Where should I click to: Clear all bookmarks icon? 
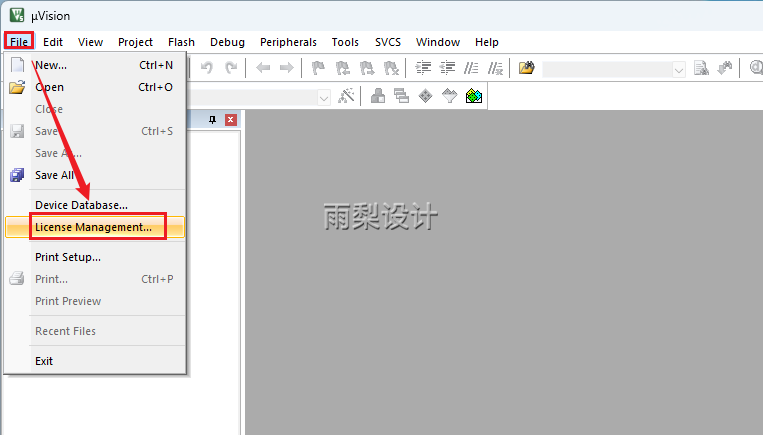click(391, 68)
